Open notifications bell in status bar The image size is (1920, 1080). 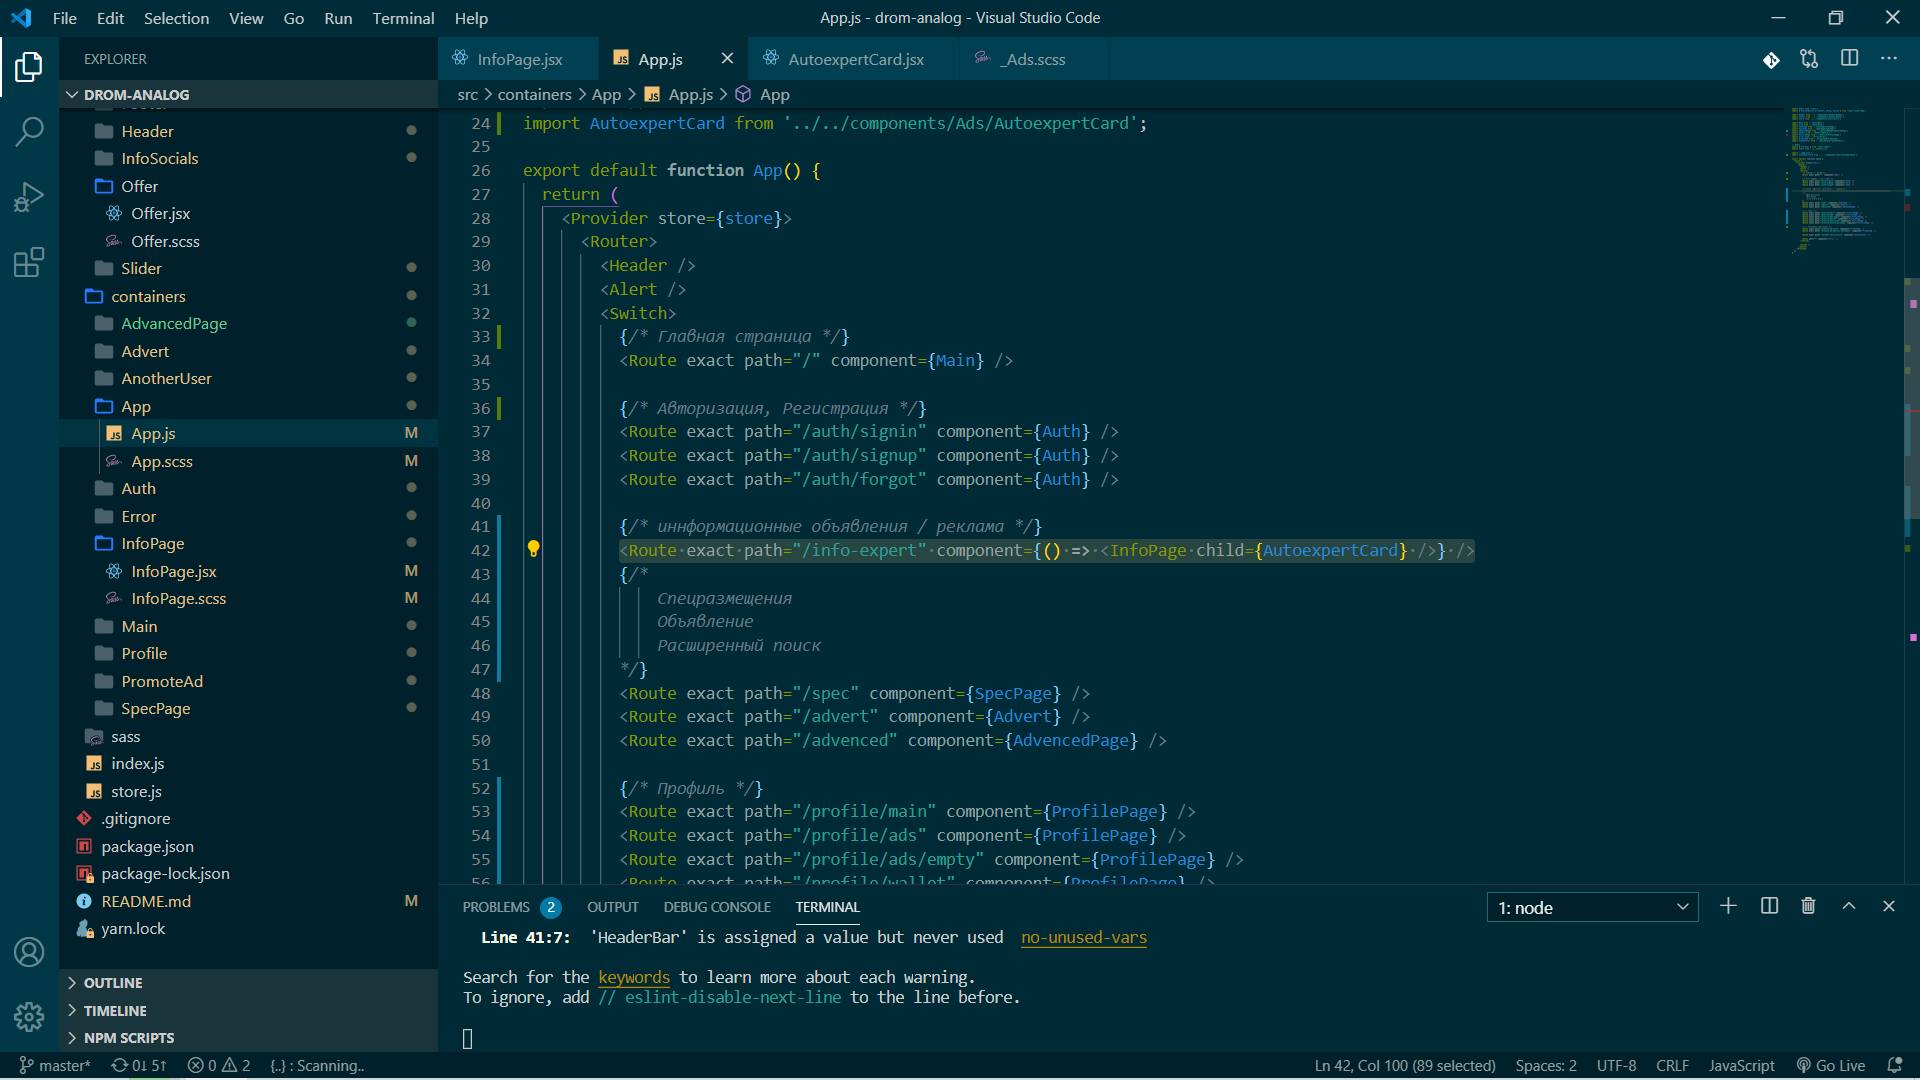tap(1893, 1066)
